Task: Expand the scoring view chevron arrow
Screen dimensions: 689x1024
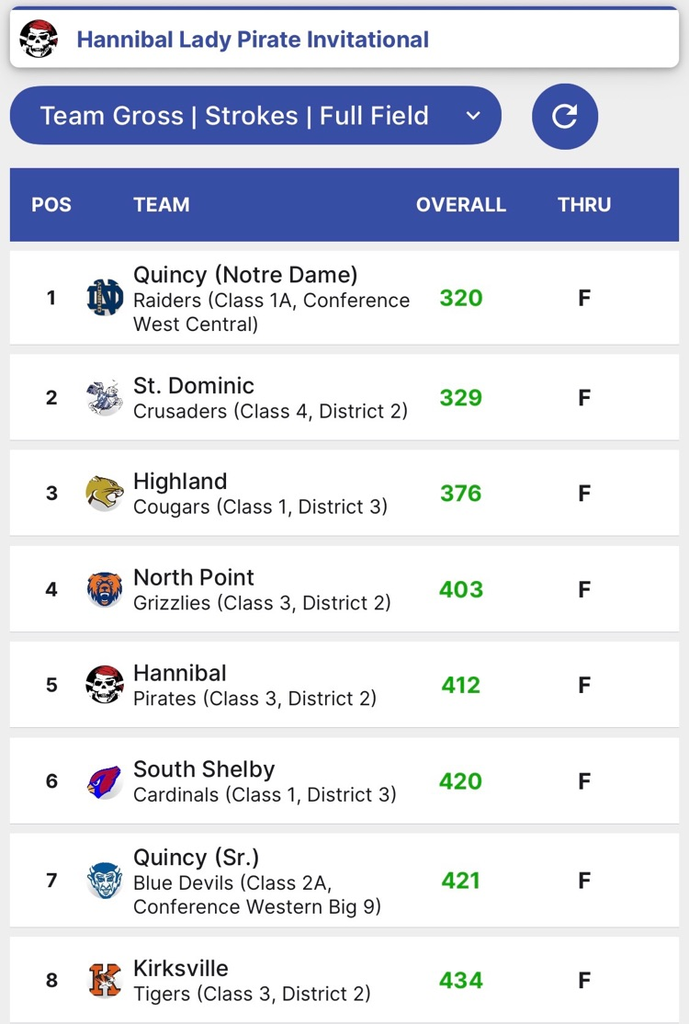Action: [x=474, y=116]
